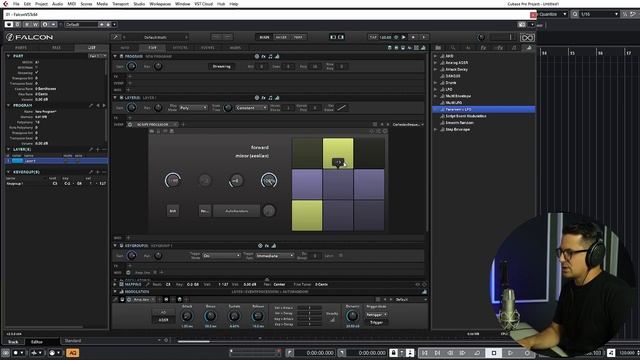
Task: Toggle the Streaming button in Program
Action: [x=221, y=67]
